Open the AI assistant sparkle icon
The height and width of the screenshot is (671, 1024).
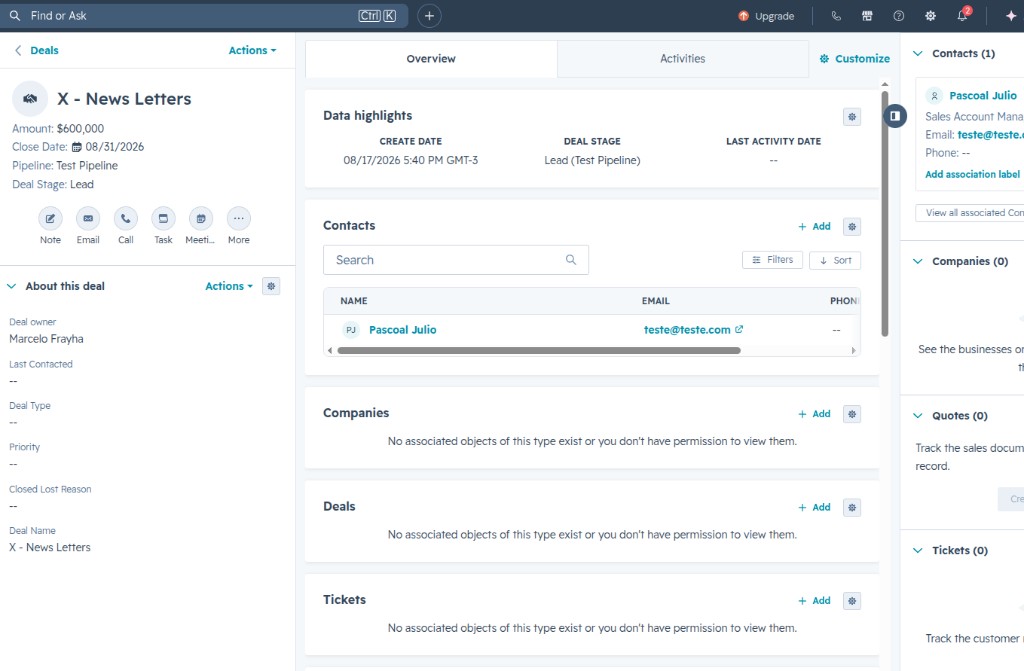[x=1011, y=16]
